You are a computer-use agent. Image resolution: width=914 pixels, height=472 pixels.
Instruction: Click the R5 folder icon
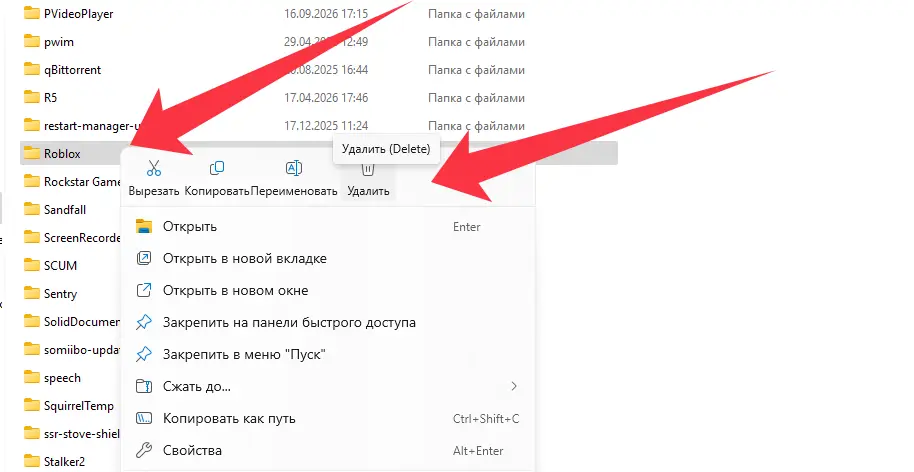[x=31, y=97]
